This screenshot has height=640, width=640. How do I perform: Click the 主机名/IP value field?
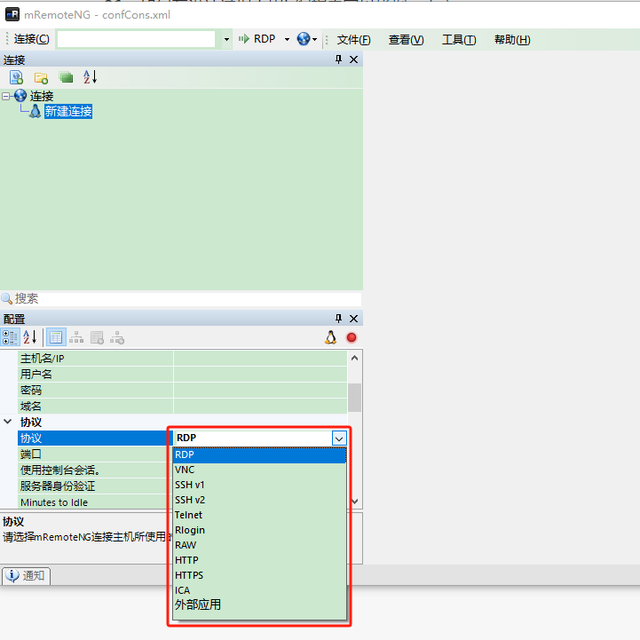click(260, 358)
